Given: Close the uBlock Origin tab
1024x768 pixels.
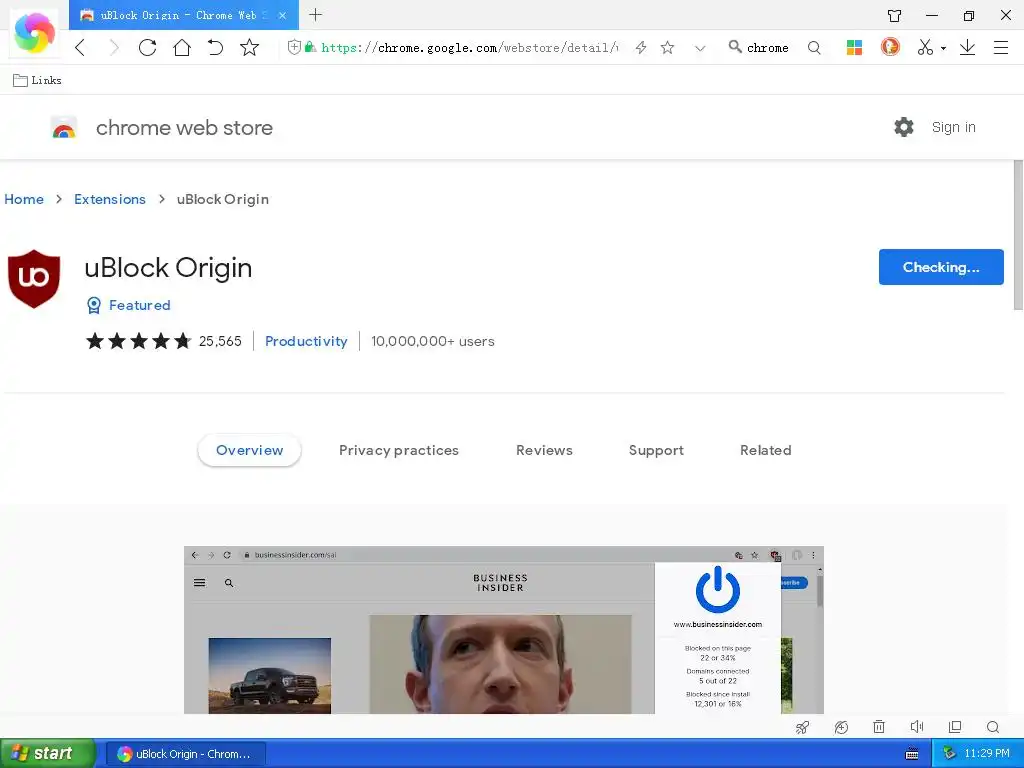Looking at the screenshot, I should (282, 15).
